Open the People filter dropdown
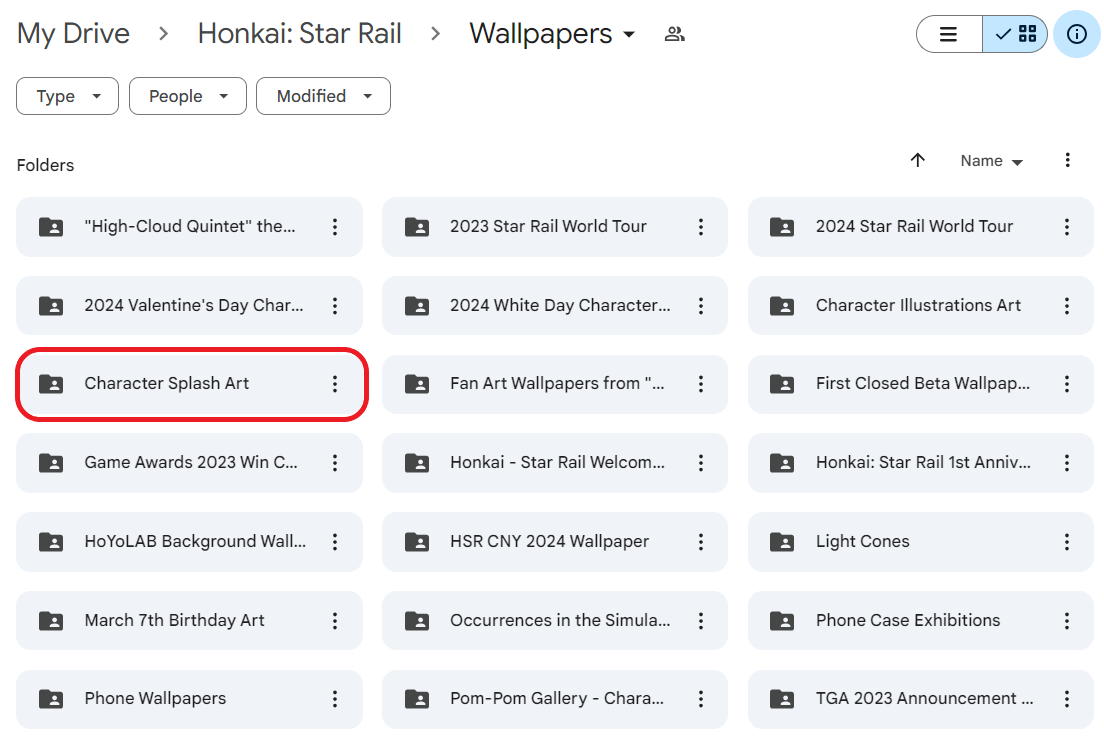This screenshot has width=1104, height=744. 187,96
